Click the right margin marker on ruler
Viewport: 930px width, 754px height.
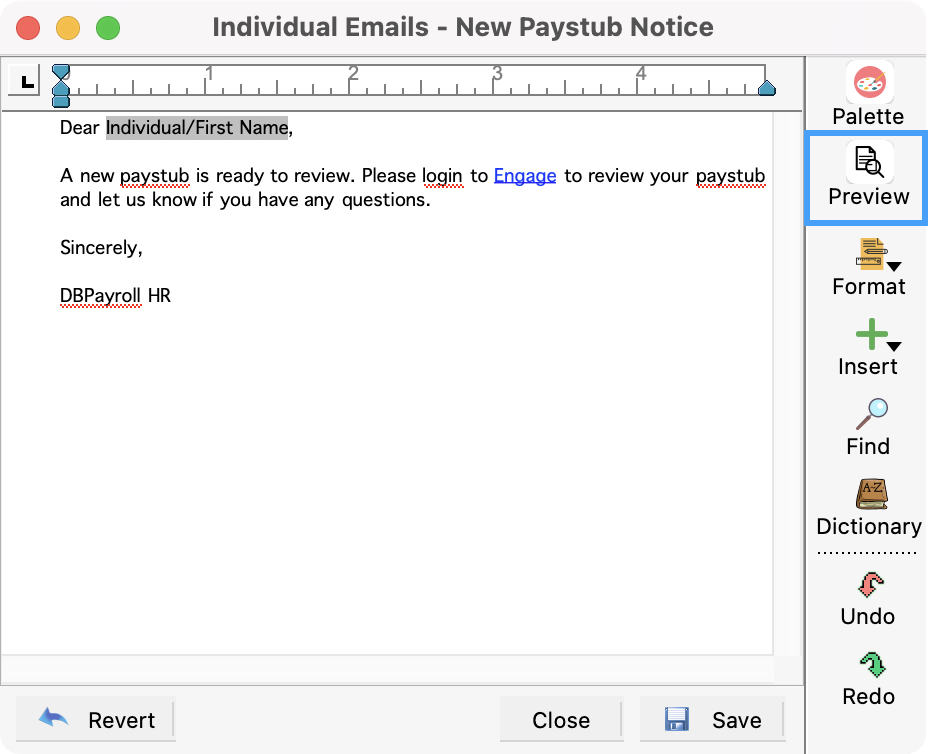coord(766,88)
